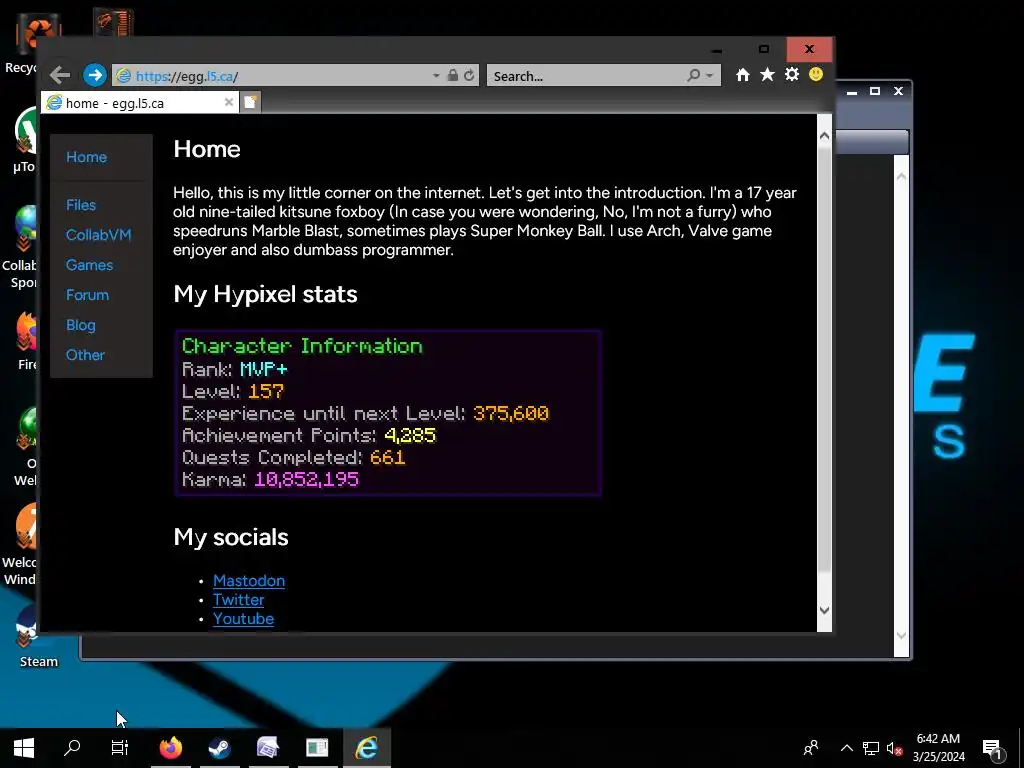Open CollabVM sidebar link

pos(99,235)
